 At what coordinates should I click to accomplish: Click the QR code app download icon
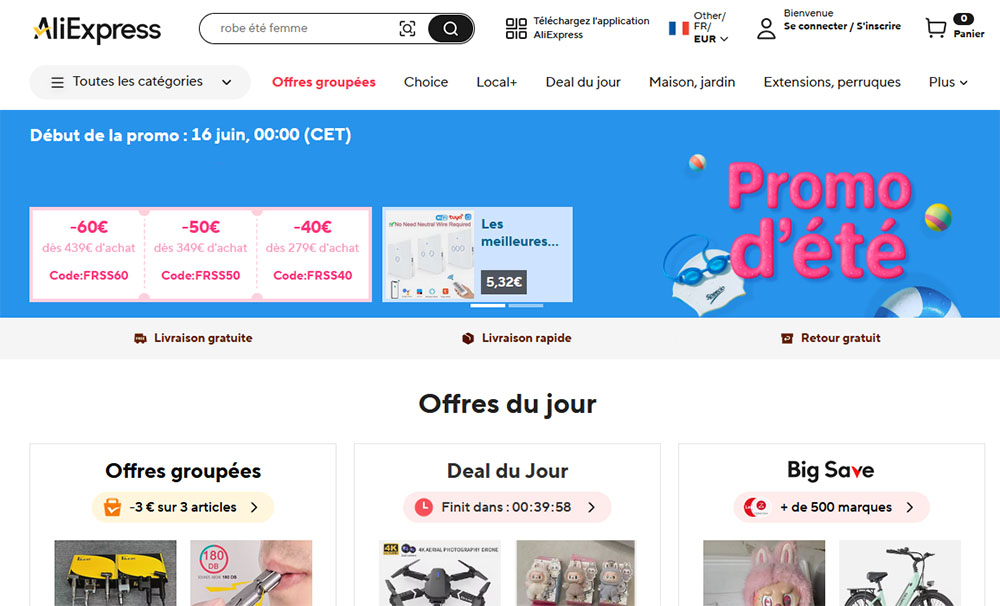pos(516,28)
